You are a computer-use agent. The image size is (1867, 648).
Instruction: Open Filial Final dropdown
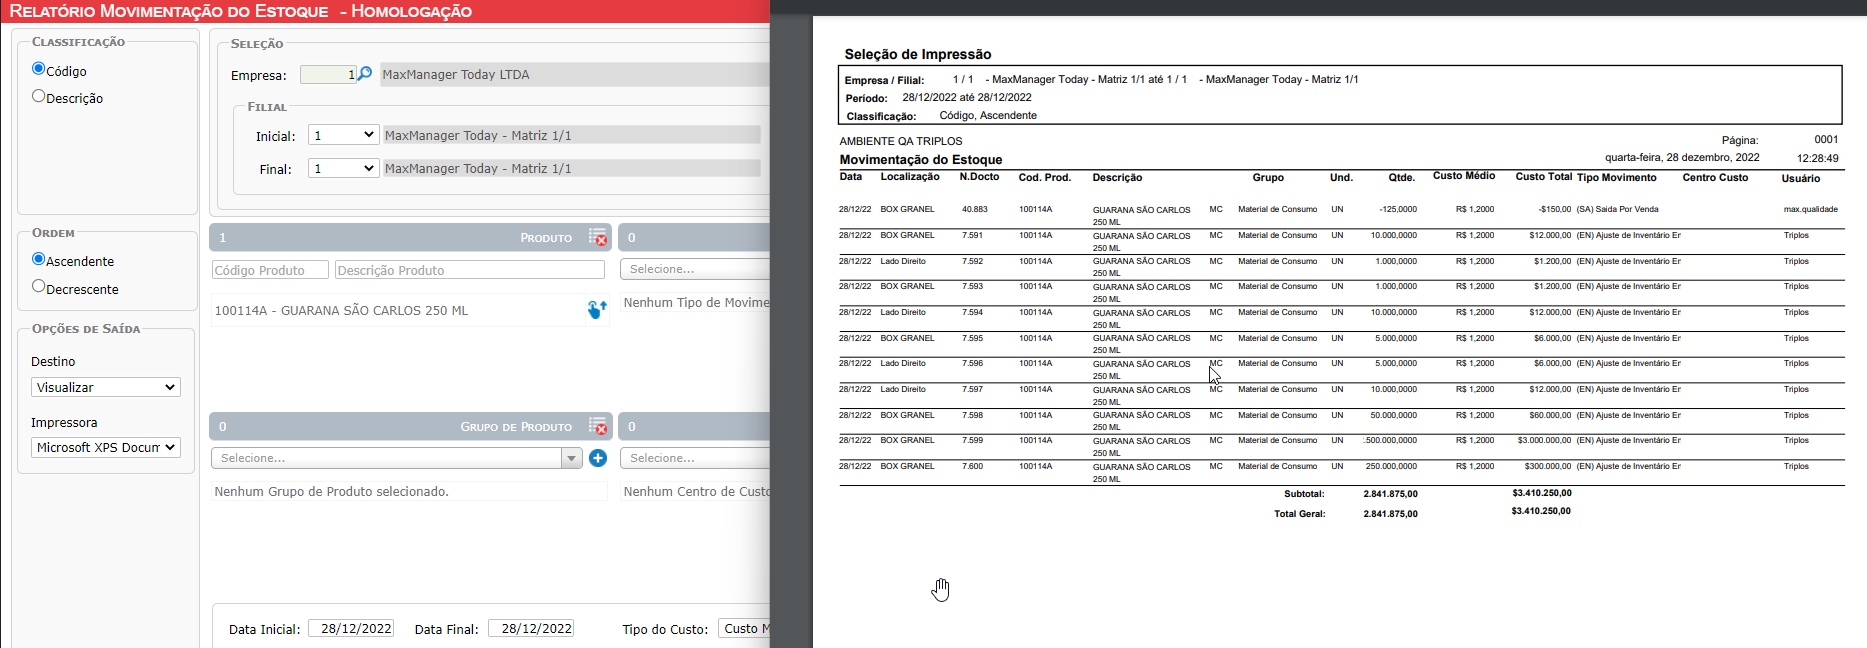pos(343,168)
